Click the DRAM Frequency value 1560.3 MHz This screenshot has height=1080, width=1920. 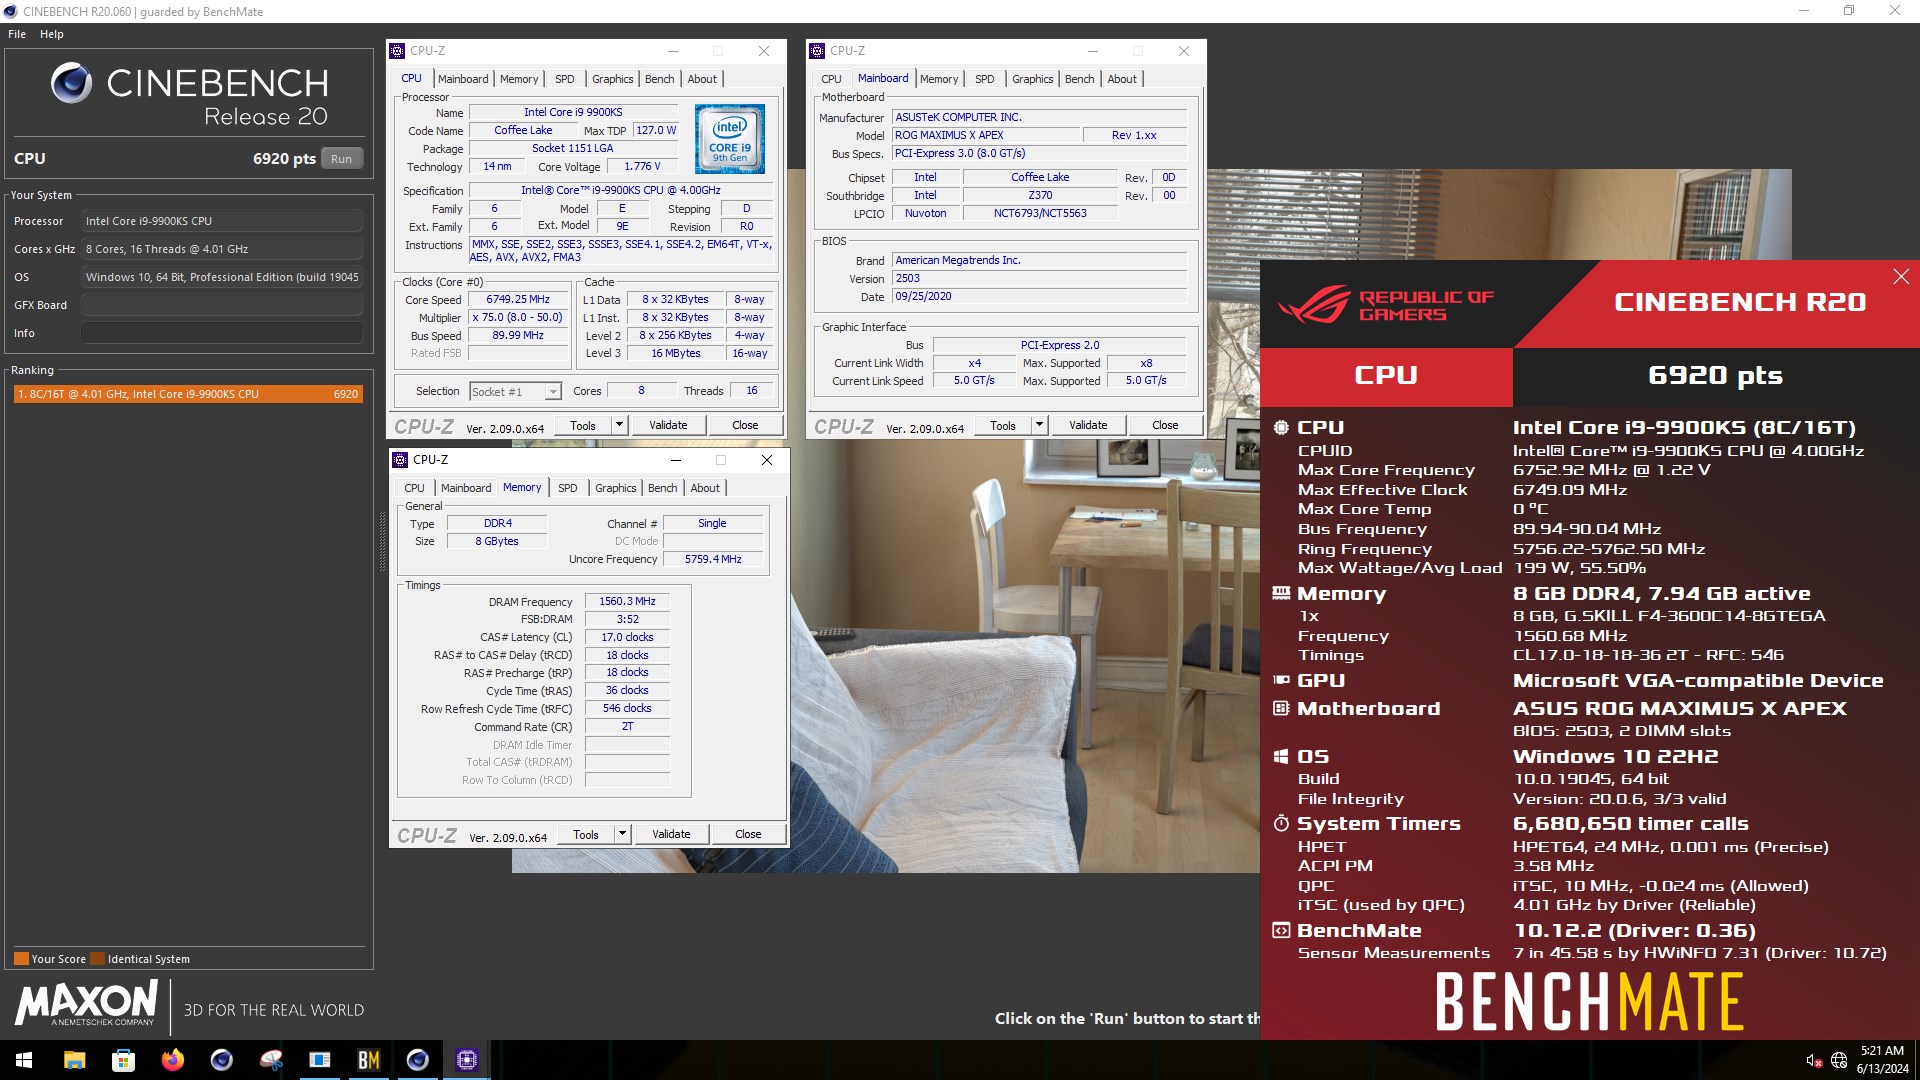point(627,601)
